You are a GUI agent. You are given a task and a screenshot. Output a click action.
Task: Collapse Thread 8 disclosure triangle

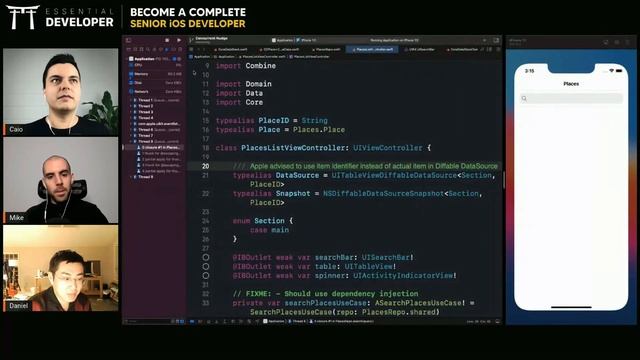point(131,141)
